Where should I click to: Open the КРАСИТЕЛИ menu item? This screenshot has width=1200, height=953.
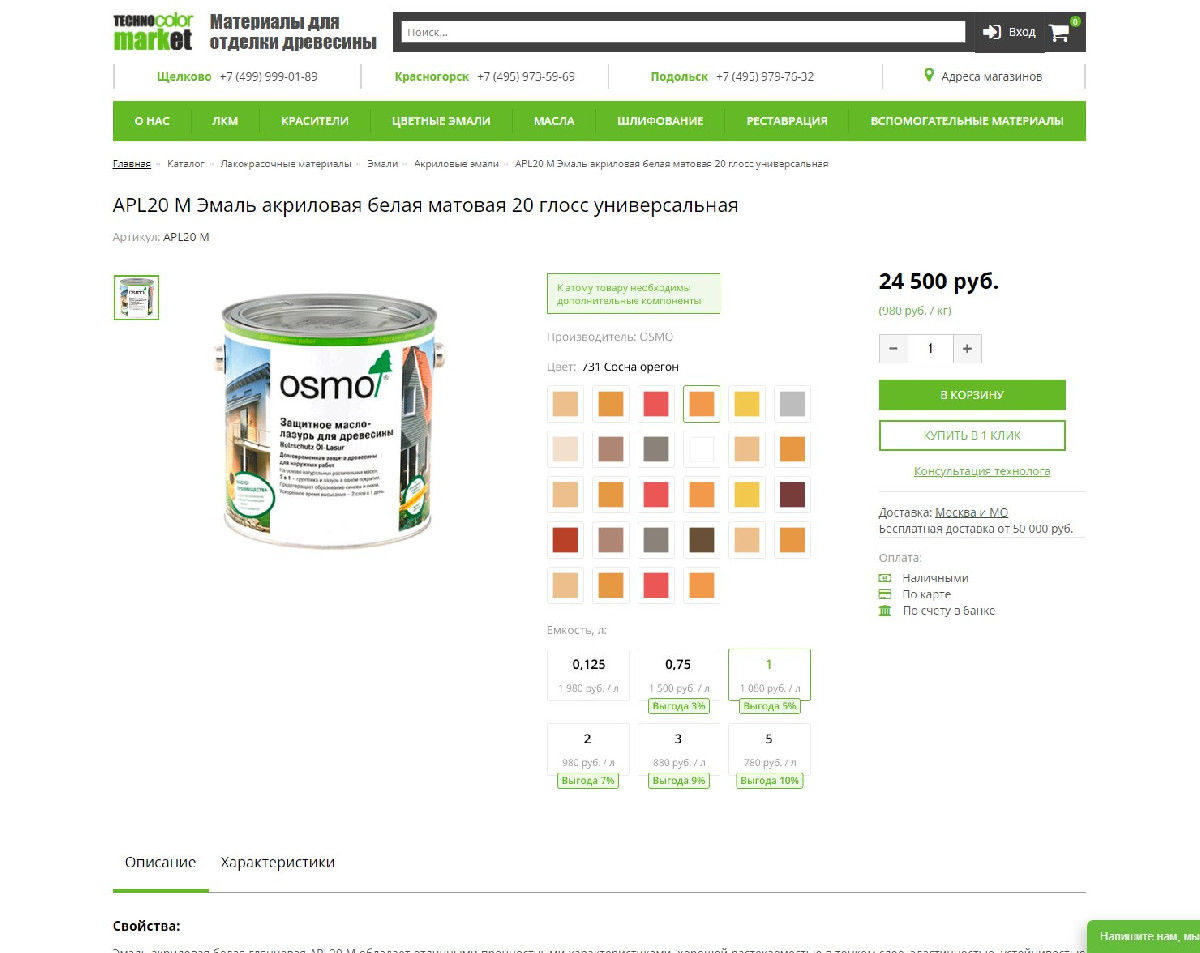coord(315,121)
